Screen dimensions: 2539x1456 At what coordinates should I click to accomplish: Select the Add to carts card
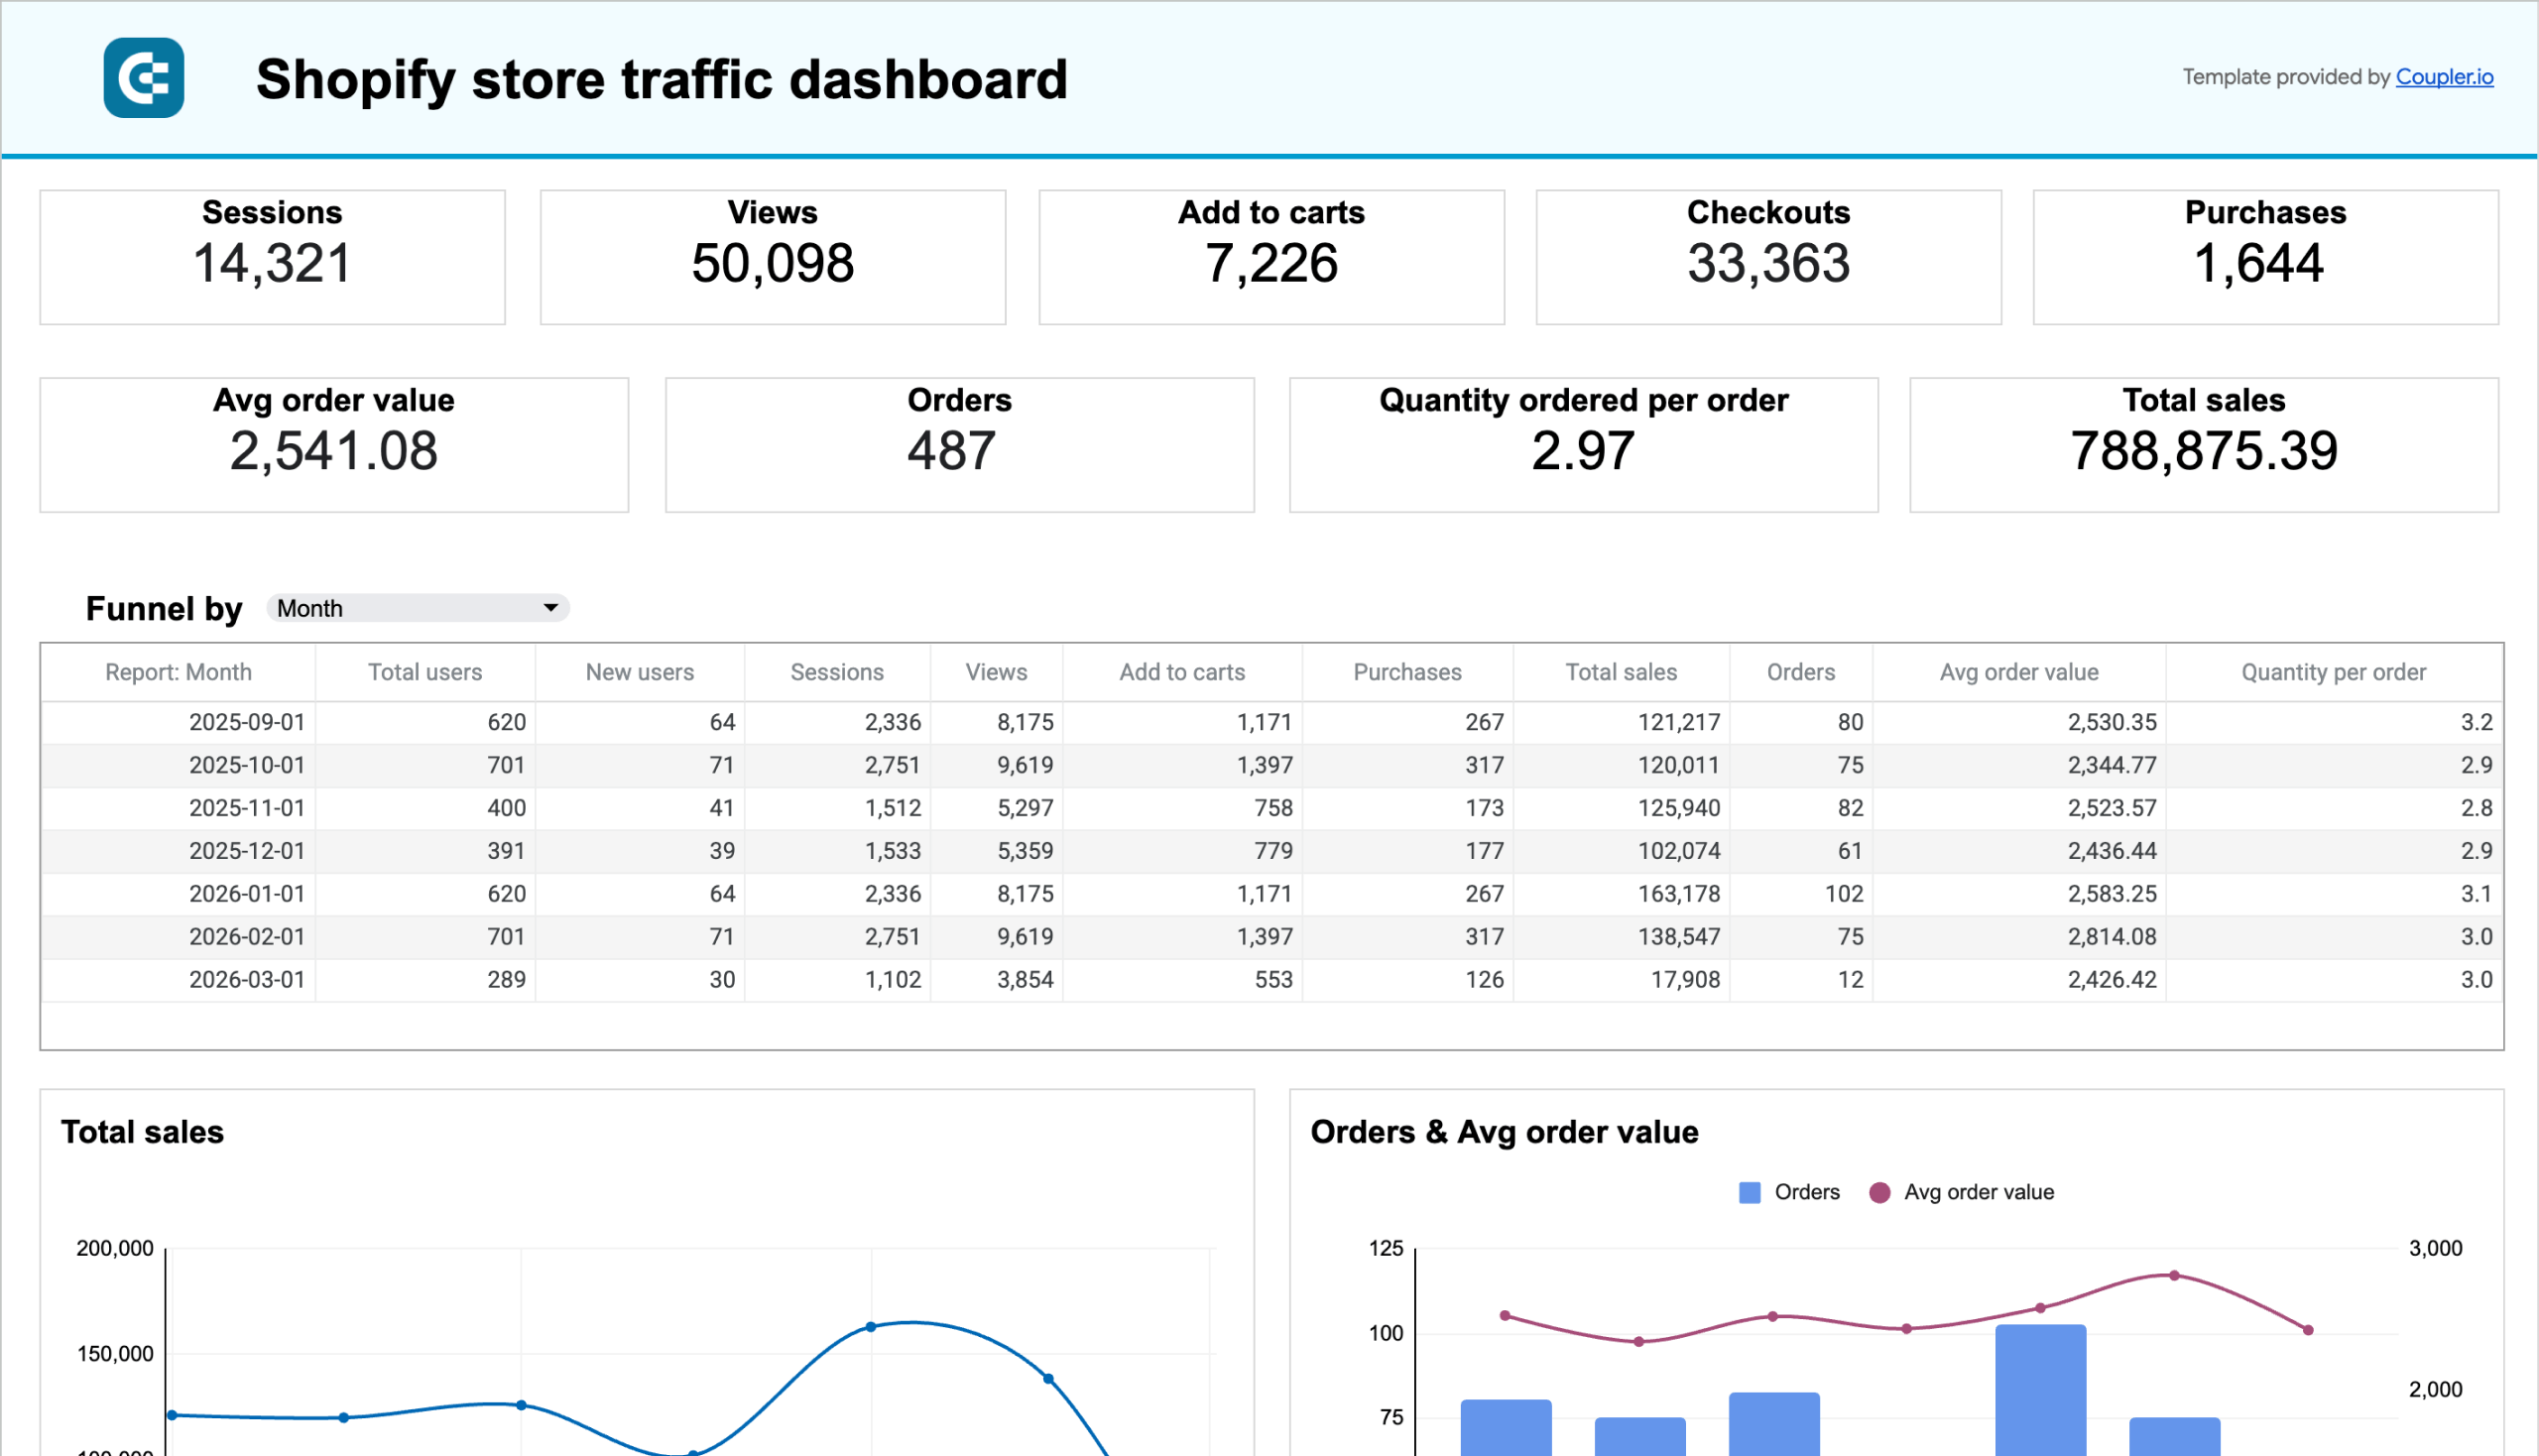tap(1270, 256)
